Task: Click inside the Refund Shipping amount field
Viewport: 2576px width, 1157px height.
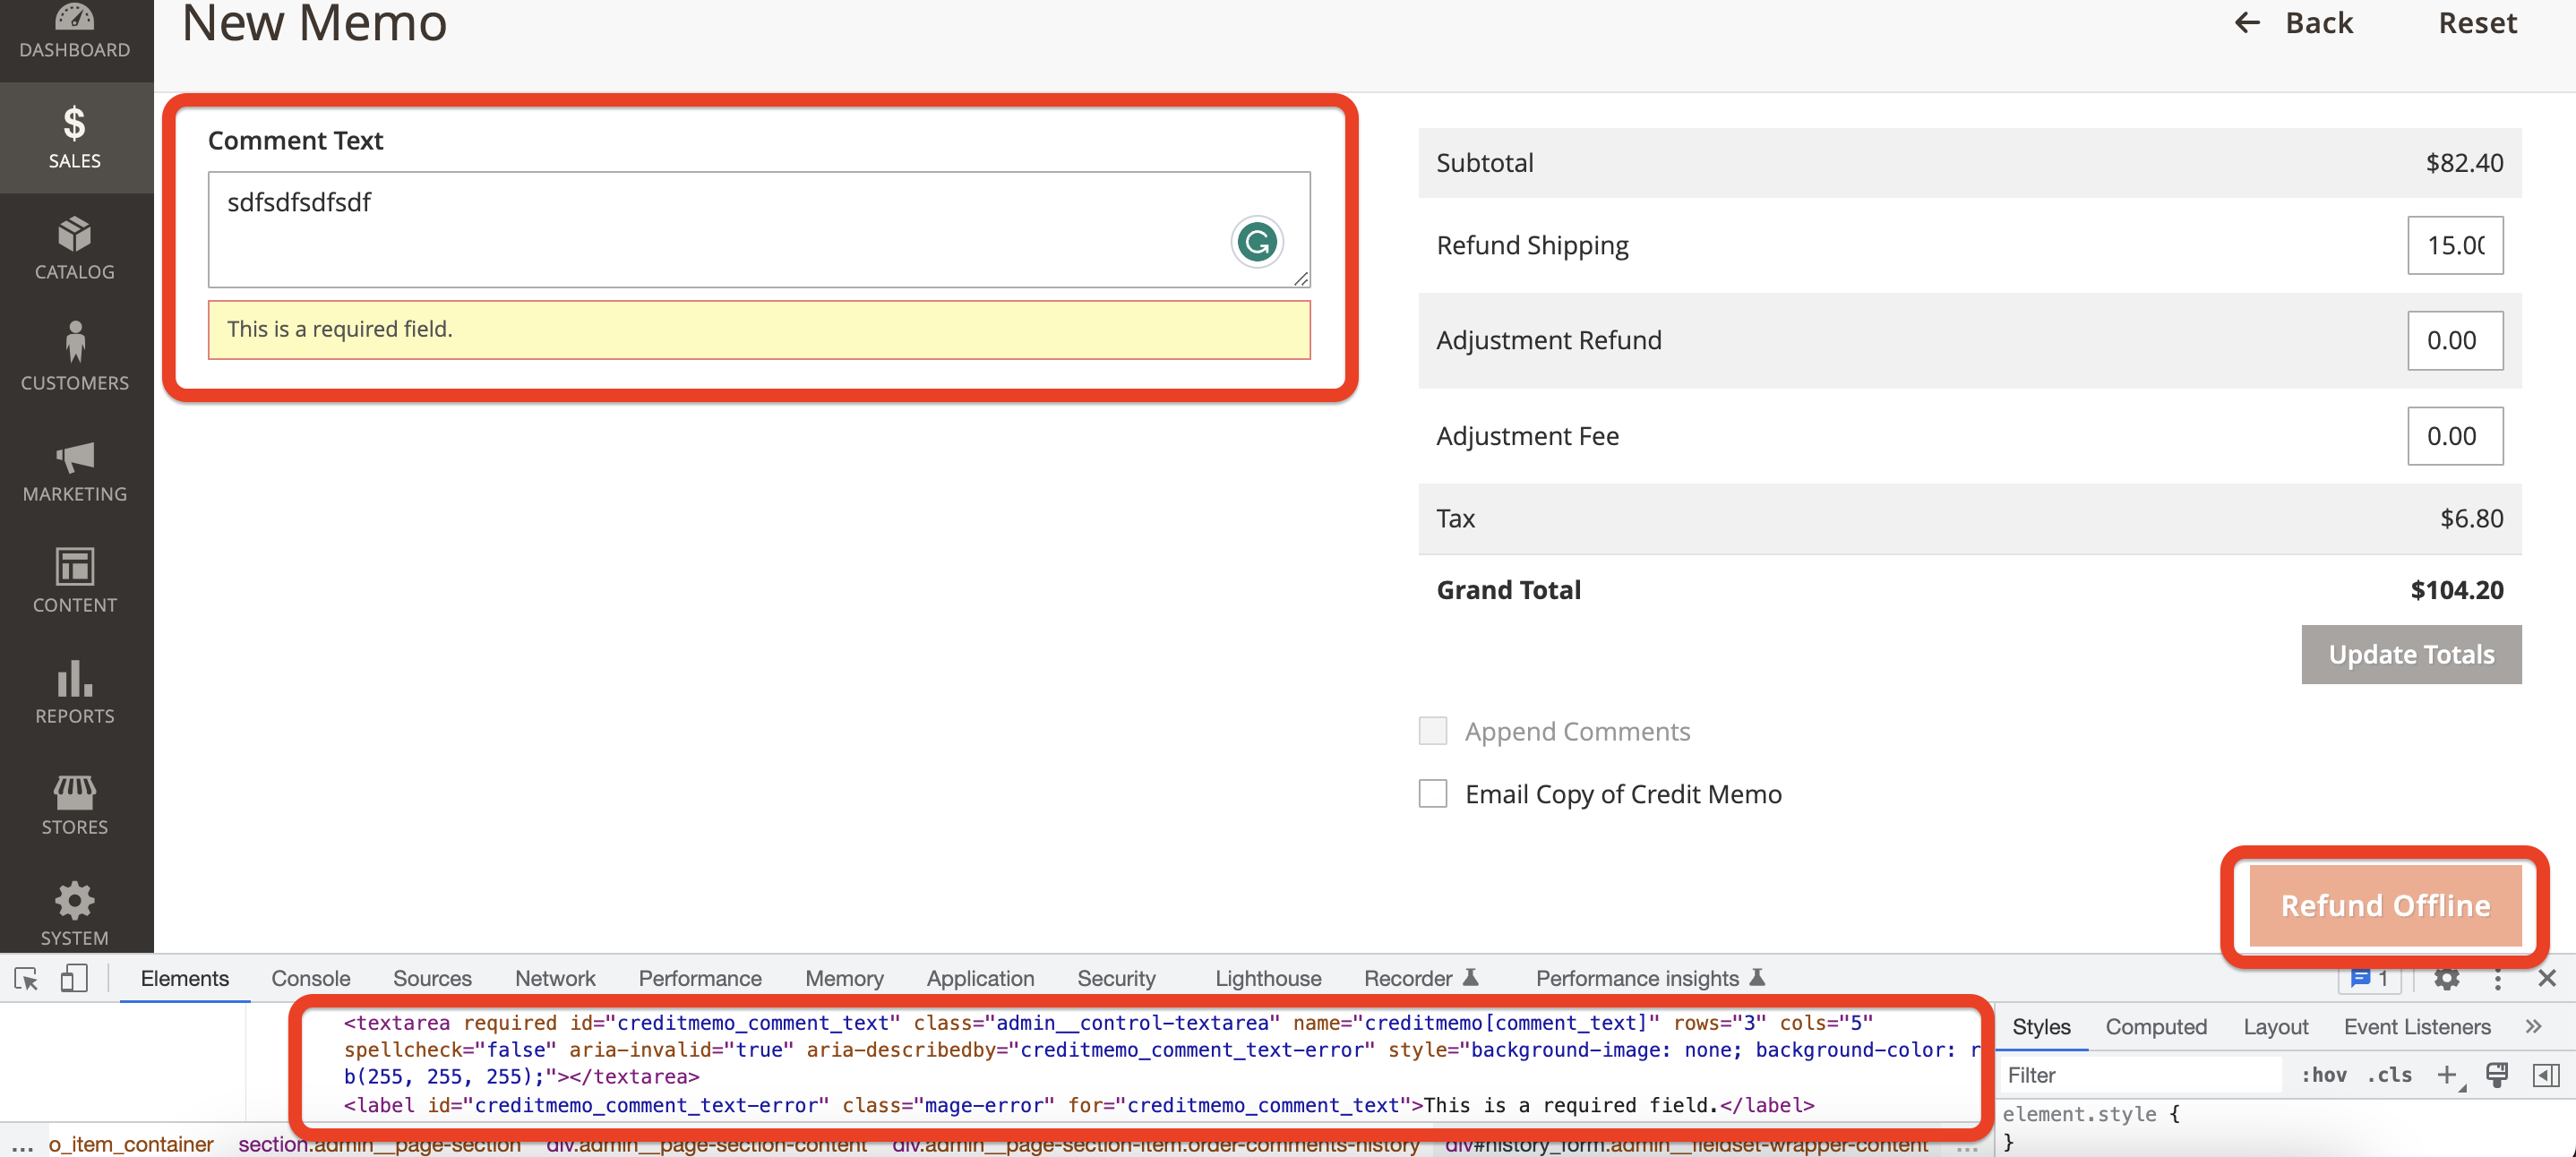Action: (2455, 245)
